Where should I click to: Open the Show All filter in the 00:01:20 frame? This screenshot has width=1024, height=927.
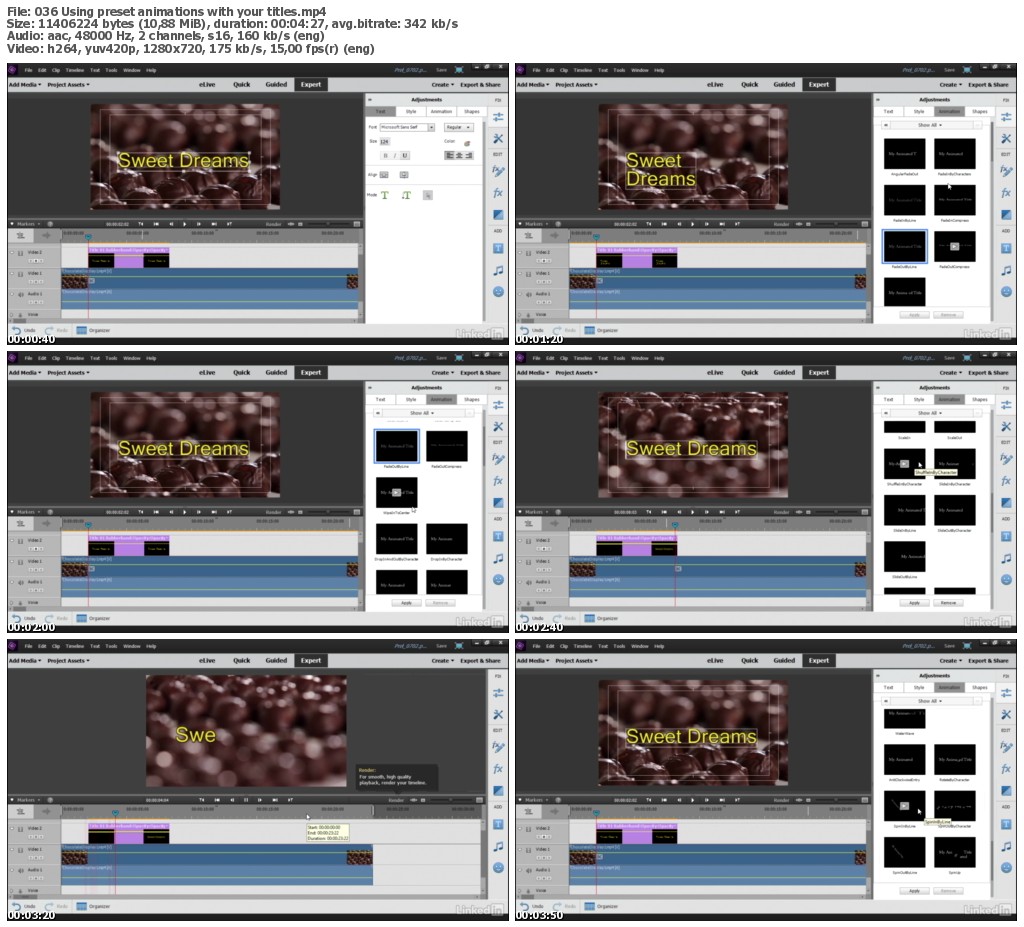pos(931,125)
